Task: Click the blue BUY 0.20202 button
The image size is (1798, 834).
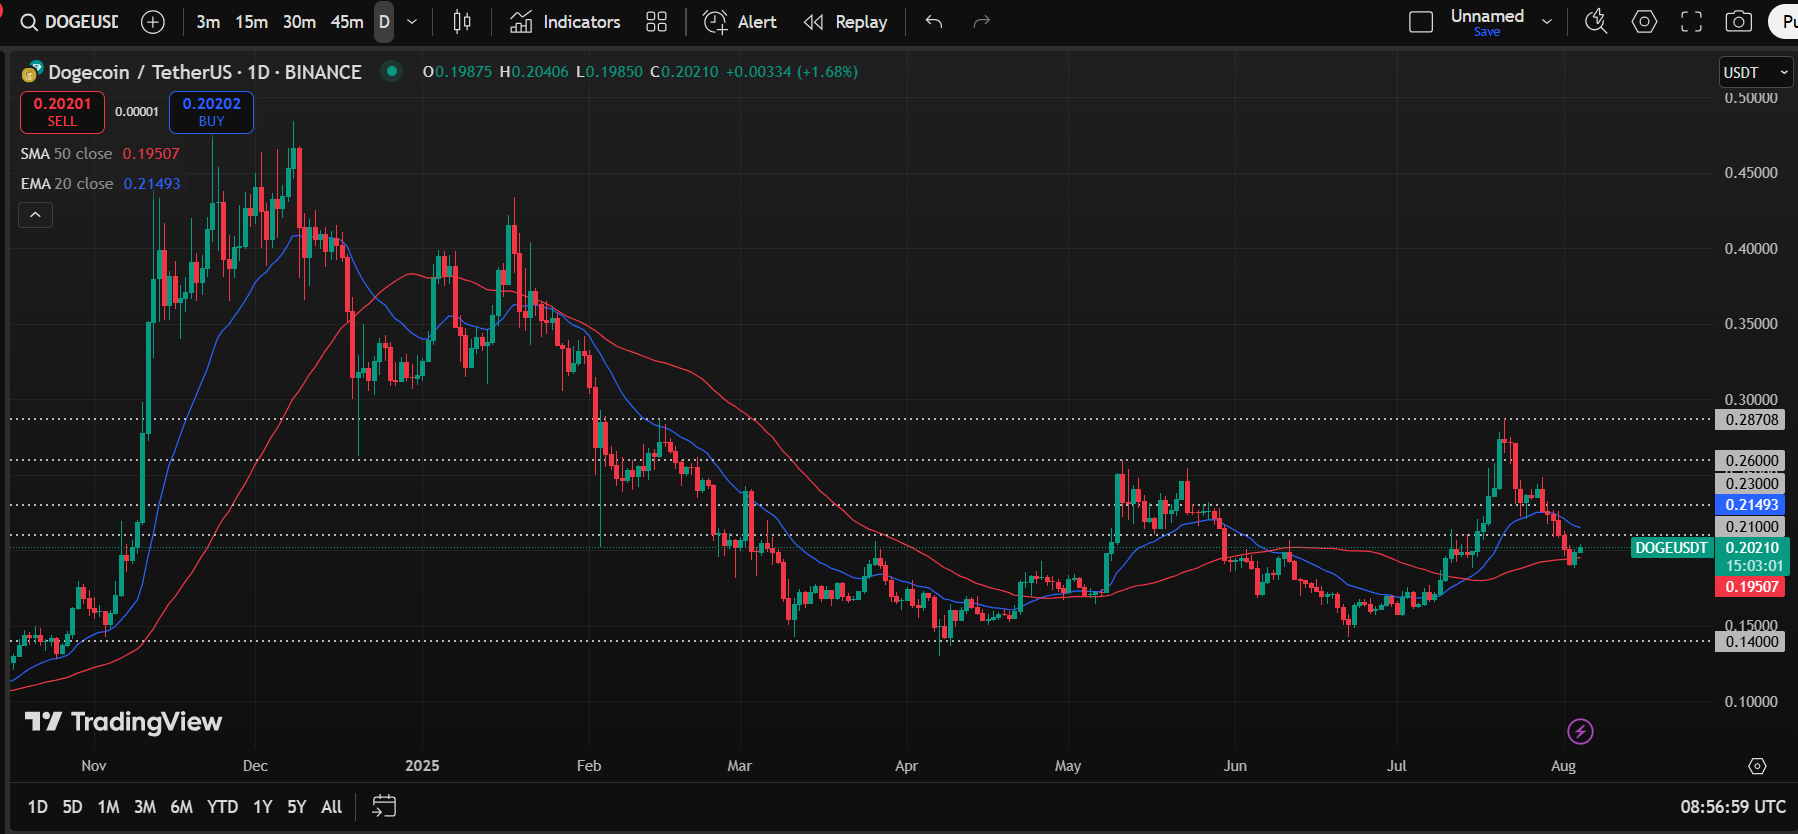Action: point(211,112)
